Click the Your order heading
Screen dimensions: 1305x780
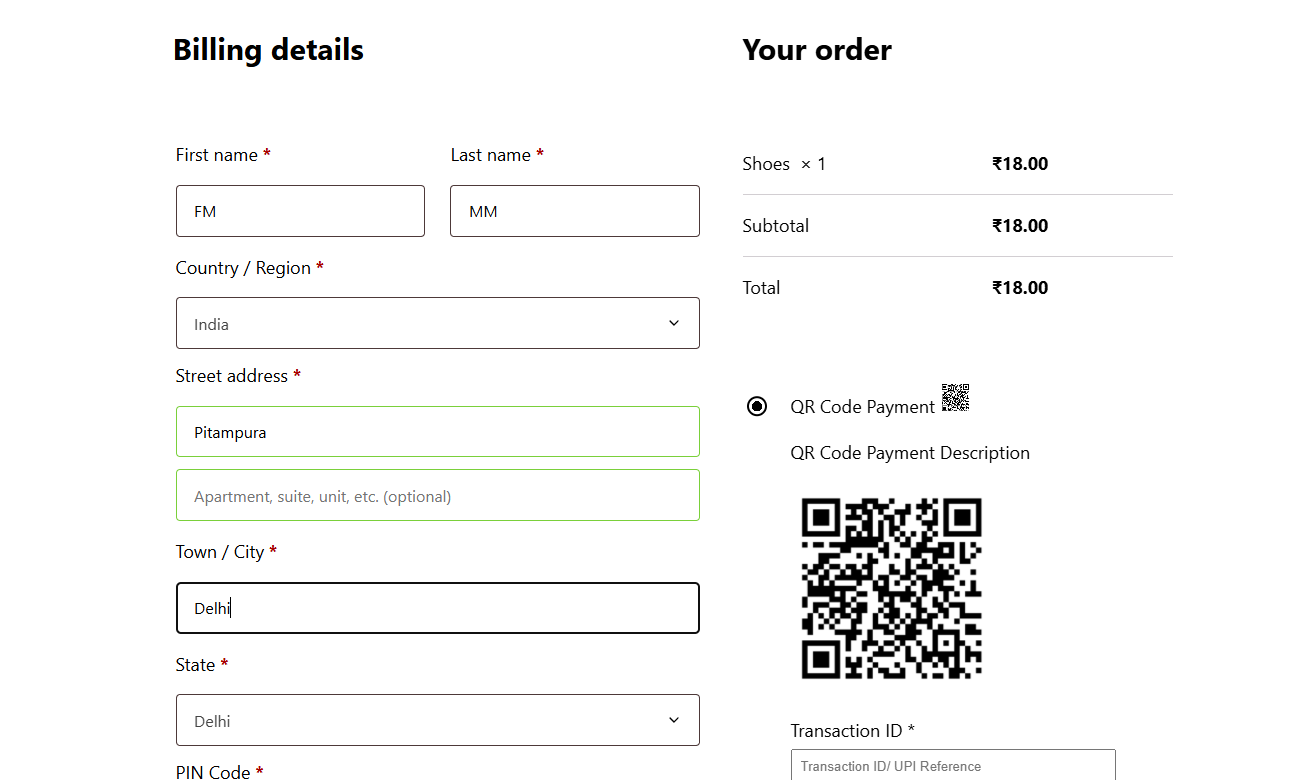point(816,50)
